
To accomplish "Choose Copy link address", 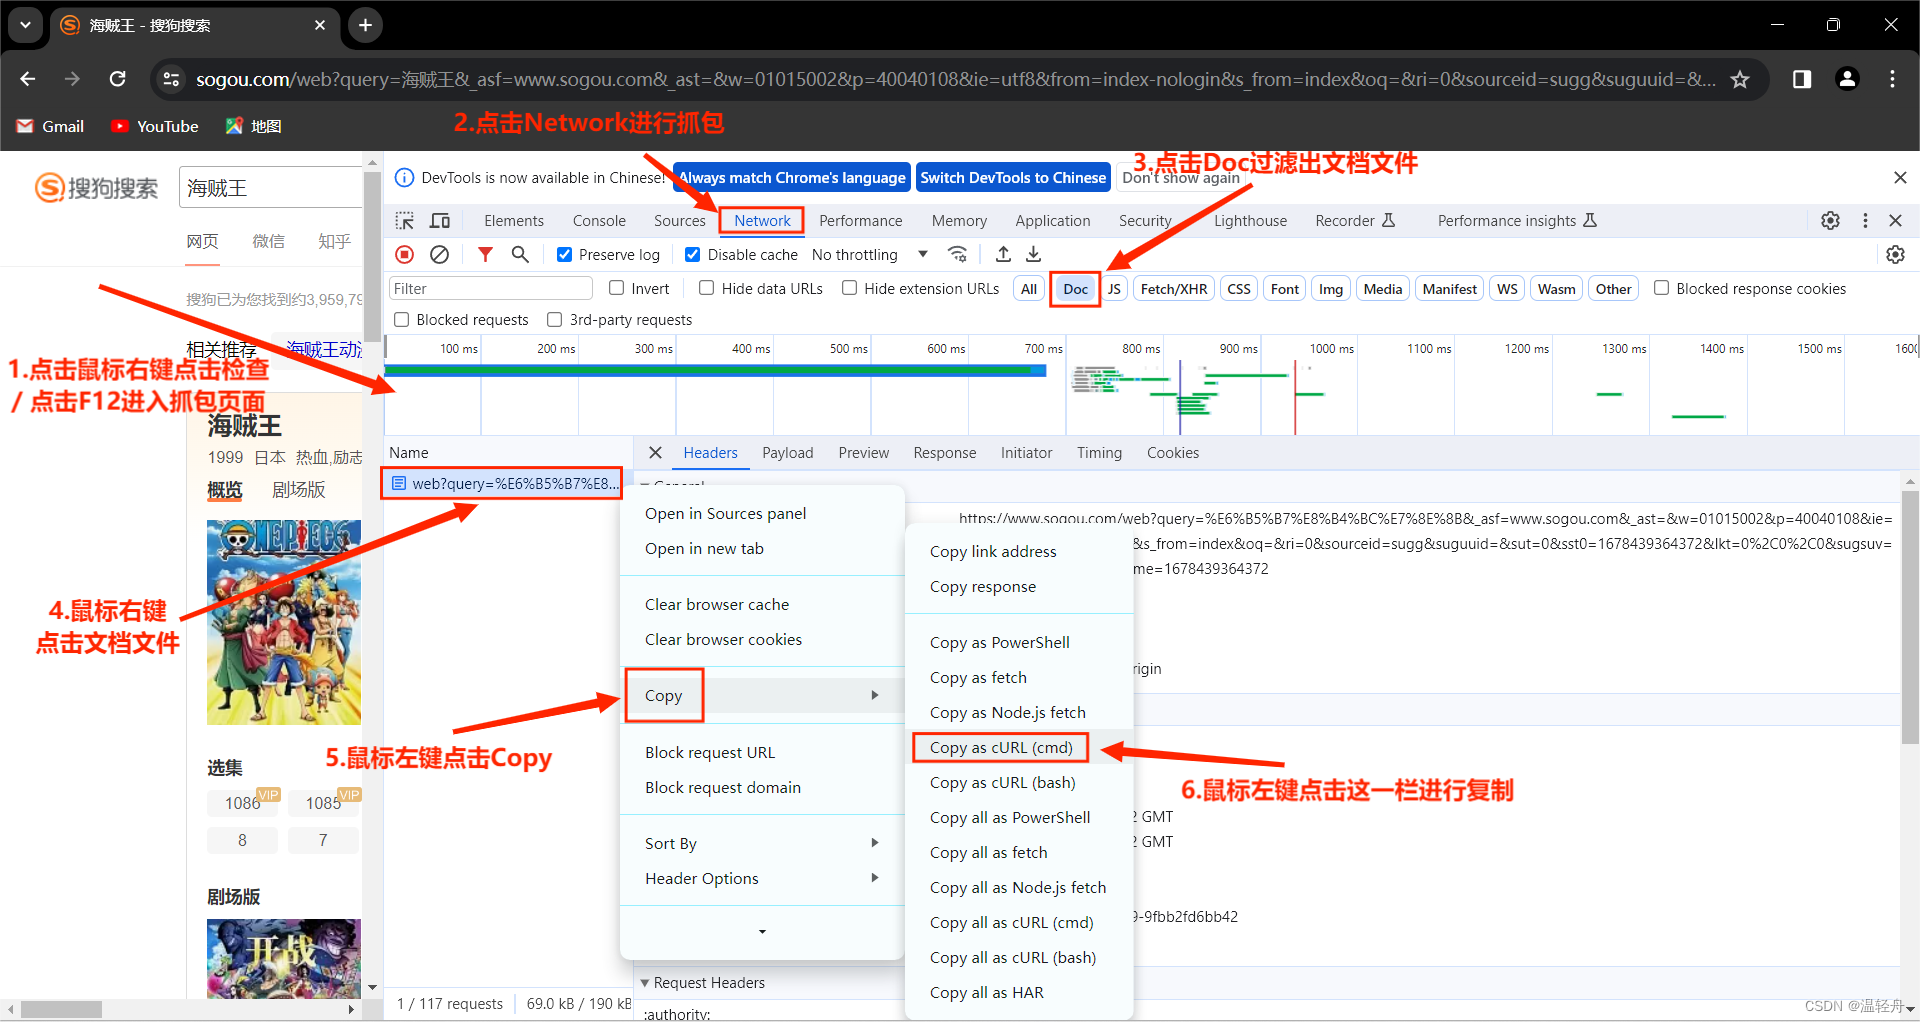I will tap(993, 552).
